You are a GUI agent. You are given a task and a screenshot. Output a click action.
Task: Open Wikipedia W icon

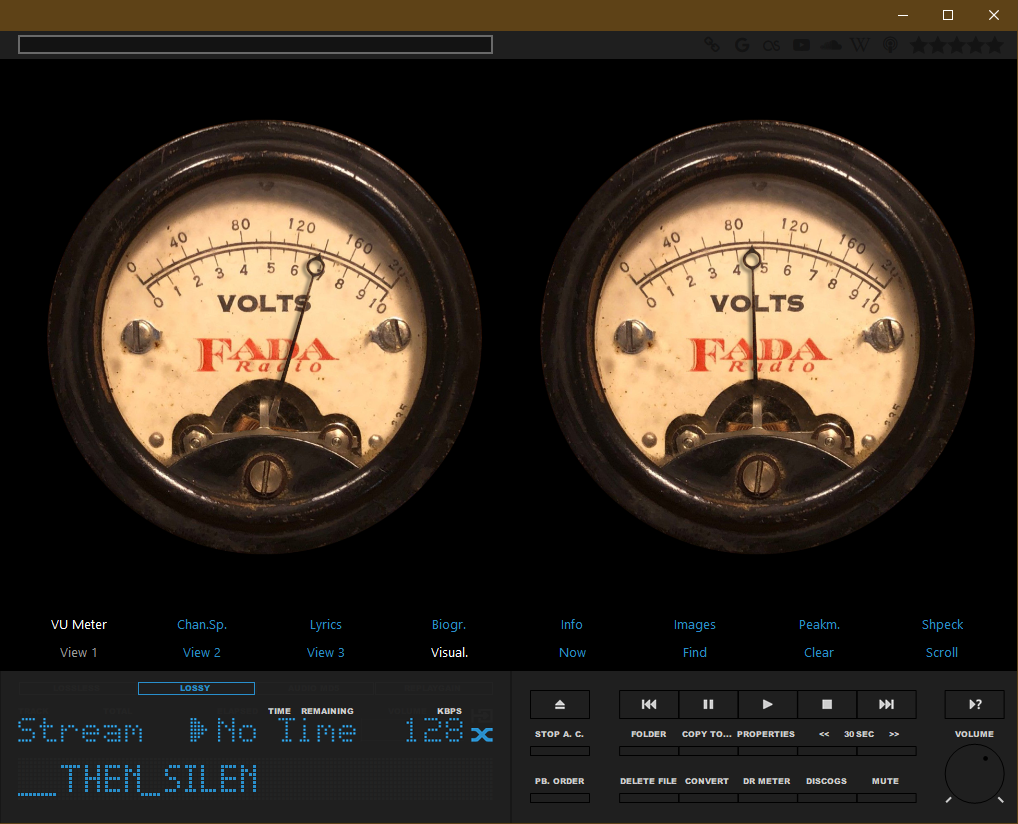click(x=860, y=45)
